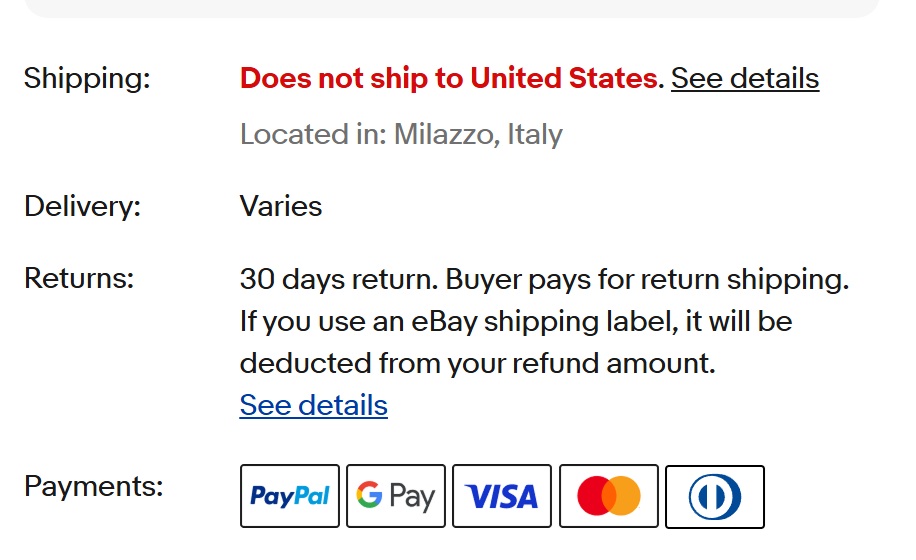Screen dimensions: 916x560
Task: Click the Diners Club card icon
Action: coord(714,496)
